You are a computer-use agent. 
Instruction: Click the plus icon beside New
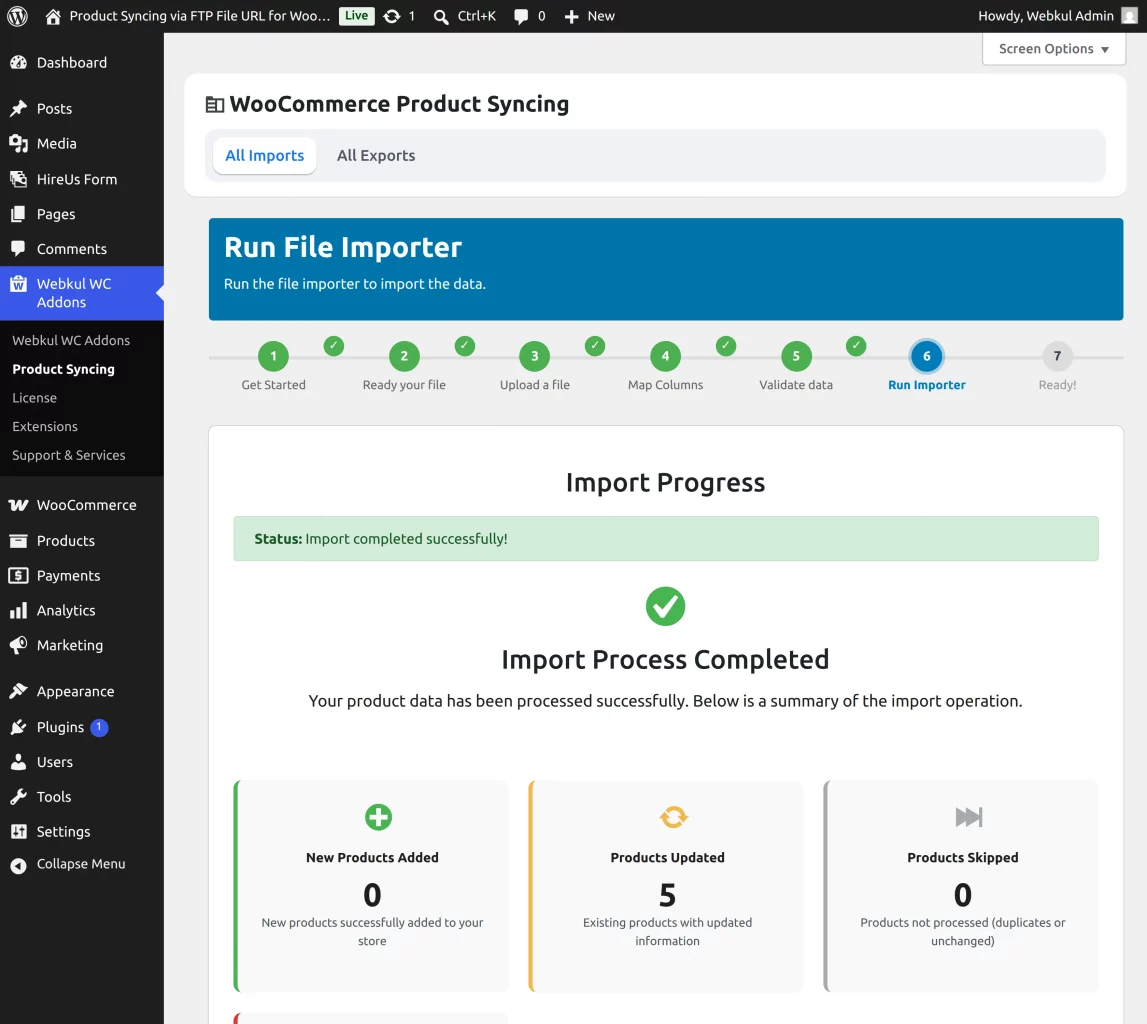[571, 16]
